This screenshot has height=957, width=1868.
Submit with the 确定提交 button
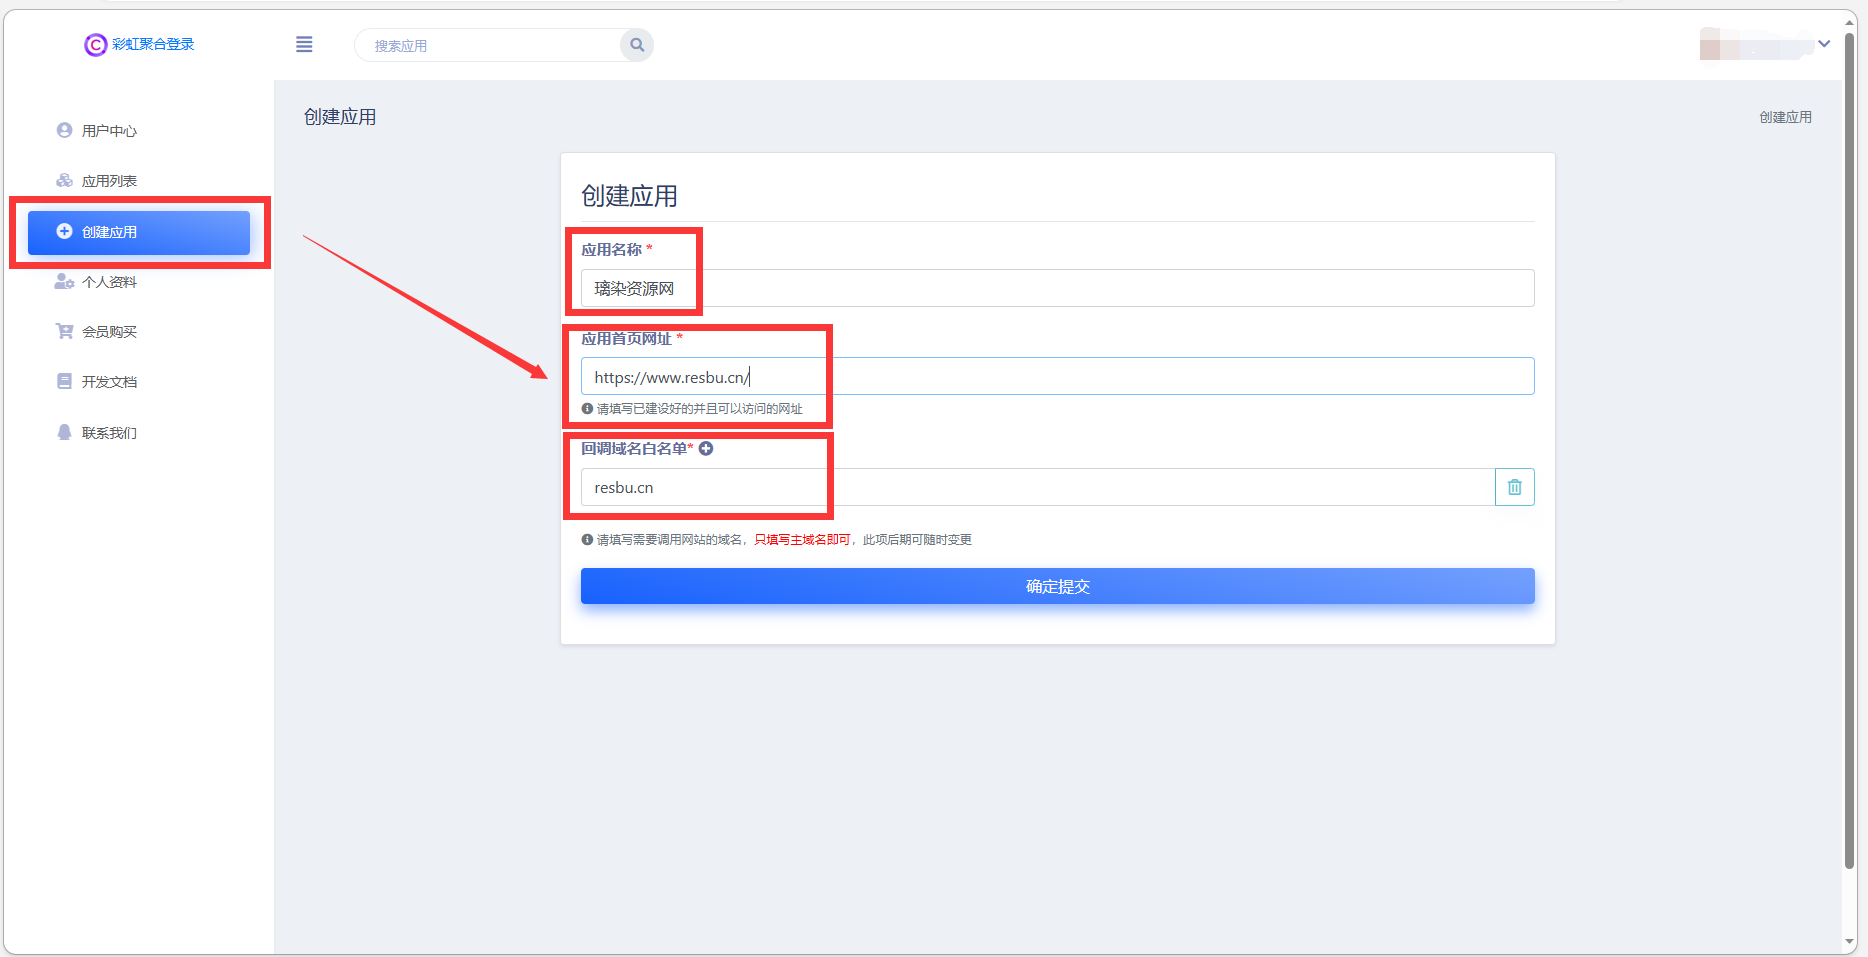click(x=1058, y=586)
